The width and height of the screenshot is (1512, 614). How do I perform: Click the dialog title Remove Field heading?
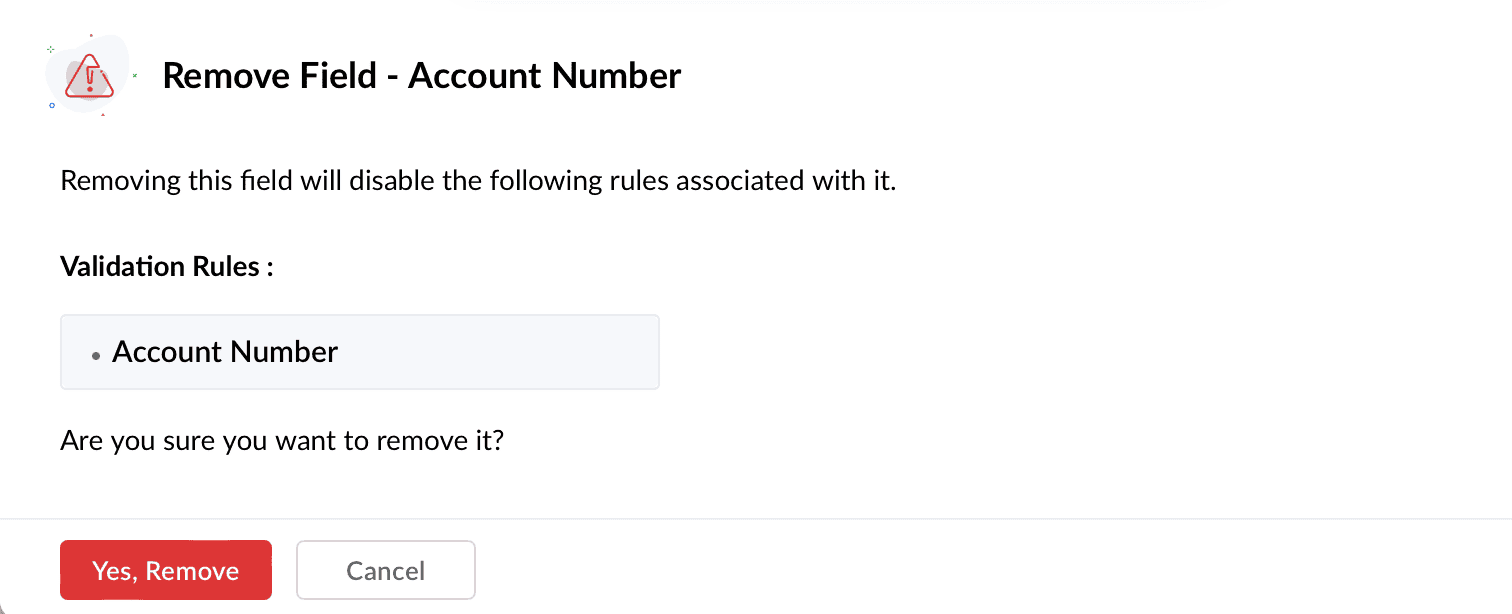point(421,76)
